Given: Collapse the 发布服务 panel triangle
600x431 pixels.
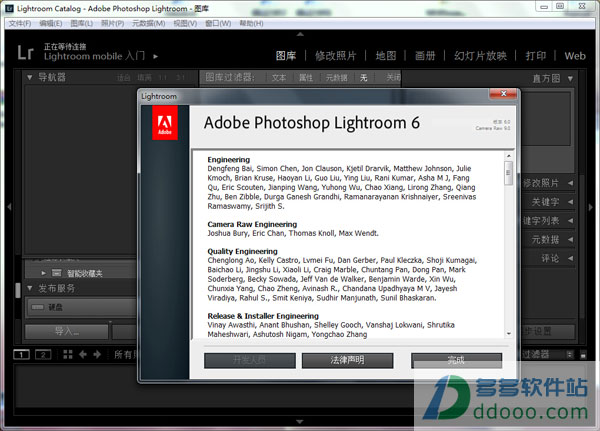Looking at the screenshot, I should pyautogui.click(x=29, y=288).
